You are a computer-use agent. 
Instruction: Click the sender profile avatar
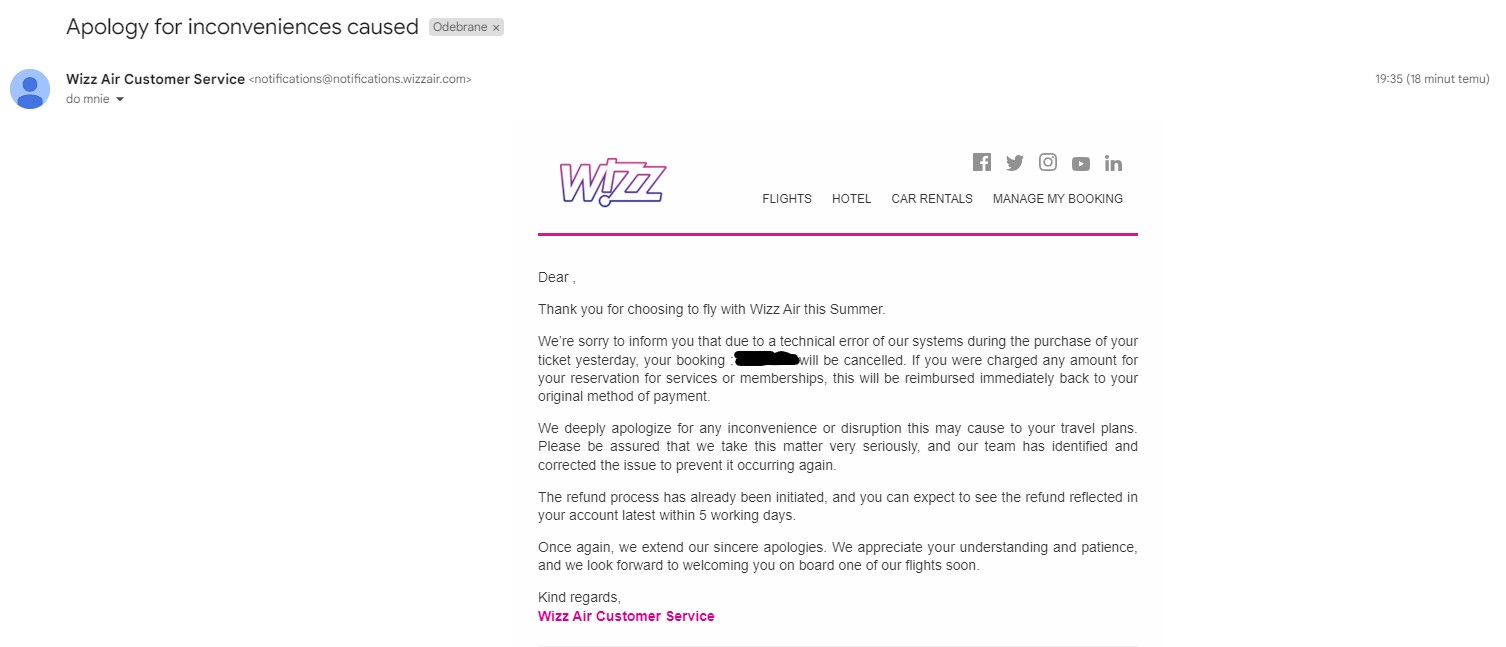point(30,89)
